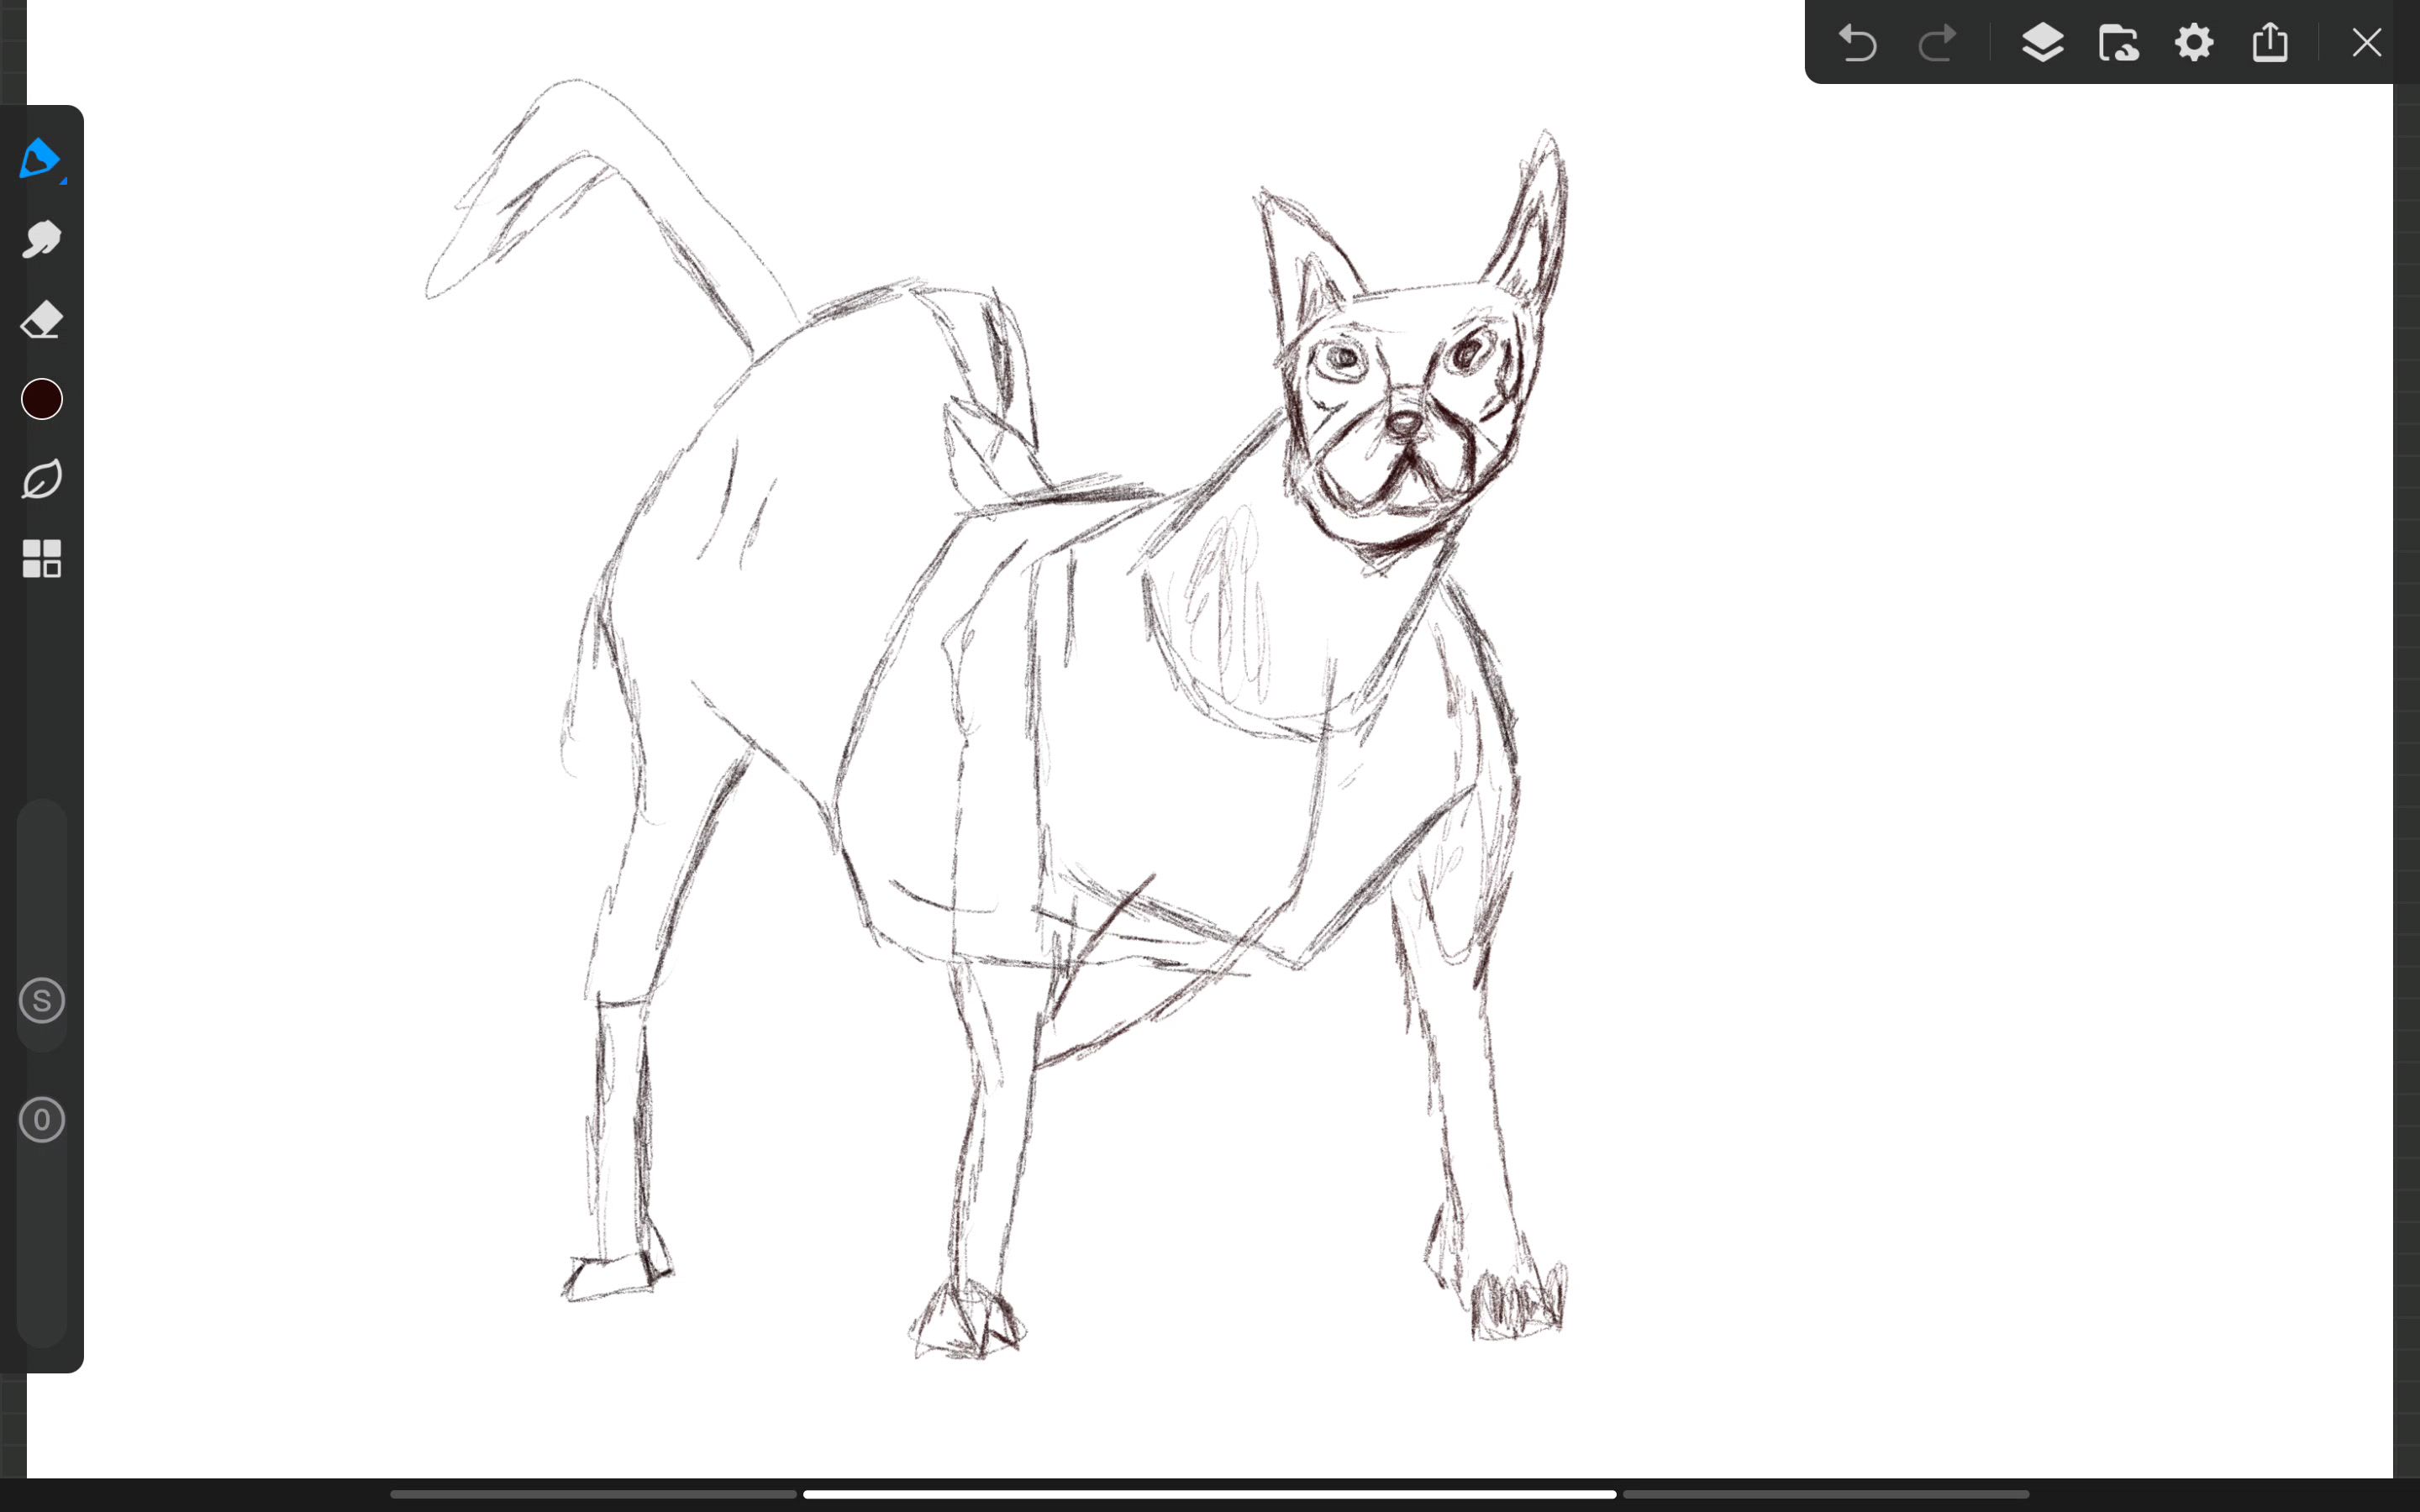Close the drawing canvas

[x=2367, y=42]
